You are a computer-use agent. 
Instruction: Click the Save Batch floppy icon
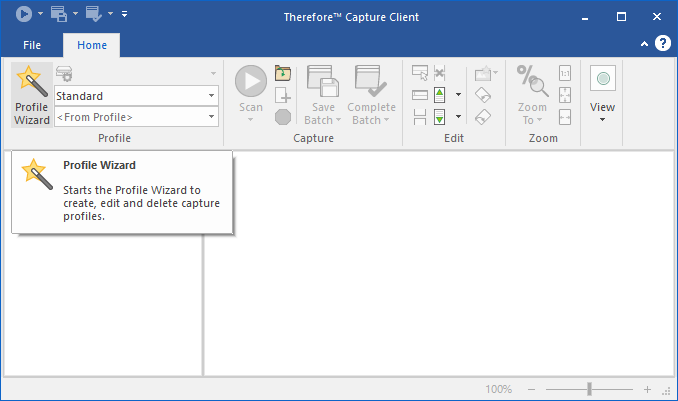click(323, 81)
